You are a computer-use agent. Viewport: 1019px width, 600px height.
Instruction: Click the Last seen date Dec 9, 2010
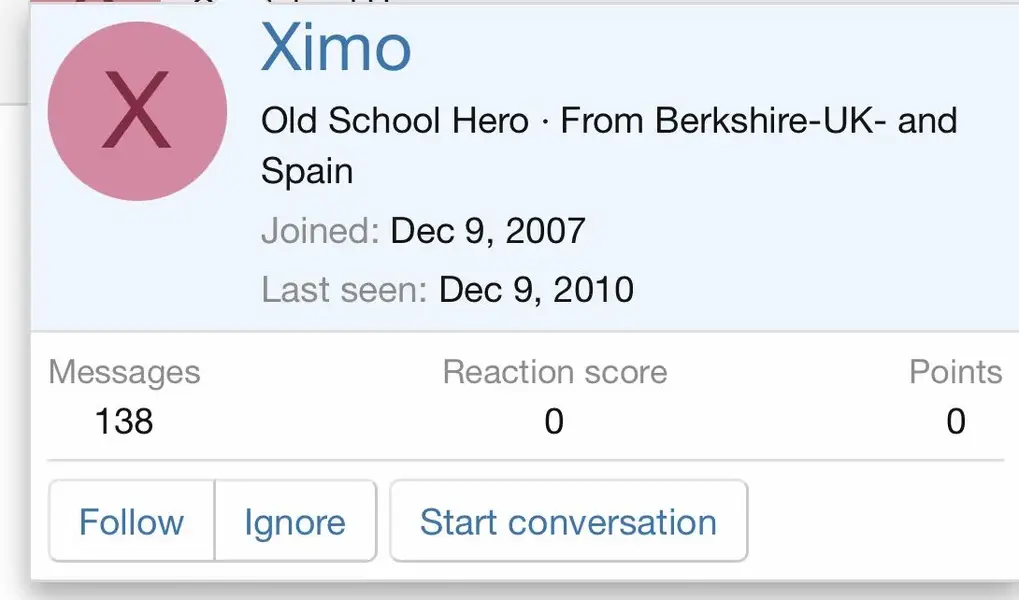pos(536,289)
